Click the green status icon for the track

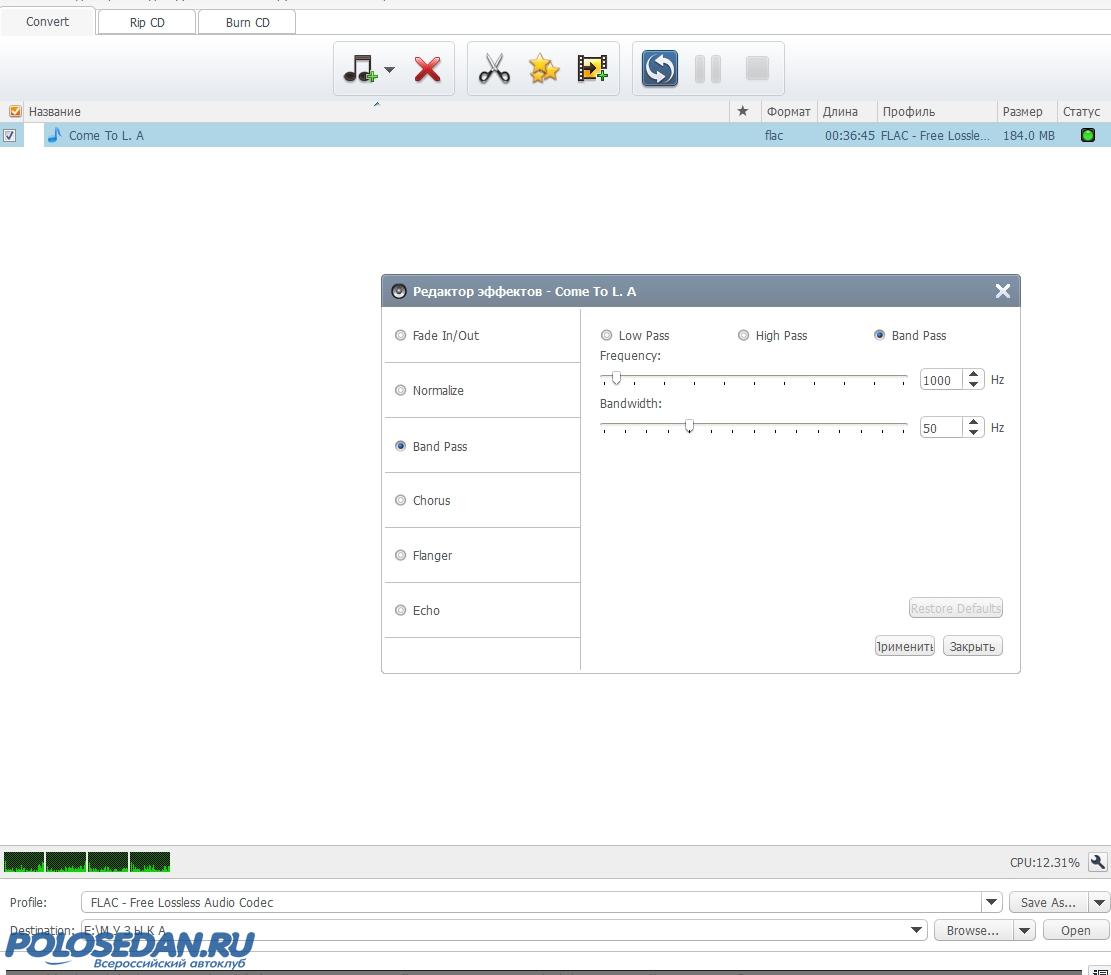coord(1088,135)
